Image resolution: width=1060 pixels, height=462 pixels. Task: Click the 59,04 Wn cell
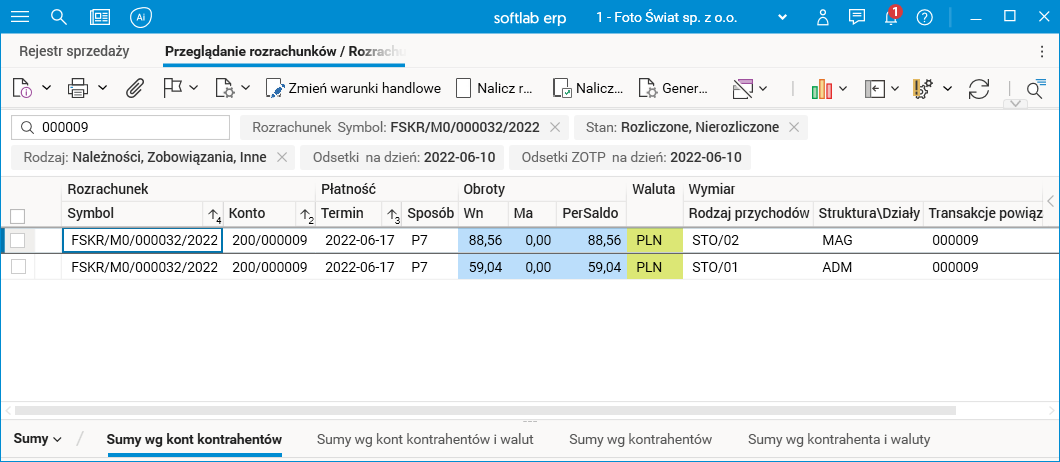(x=483, y=267)
